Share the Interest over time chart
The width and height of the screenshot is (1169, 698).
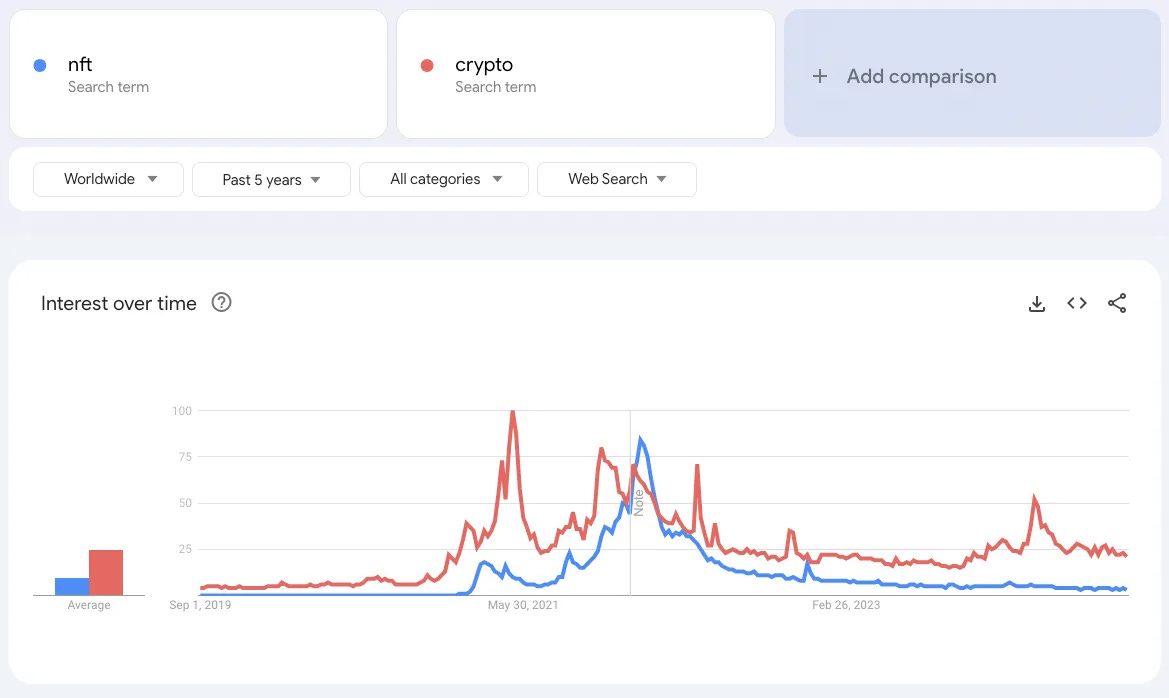[x=1117, y=304]
